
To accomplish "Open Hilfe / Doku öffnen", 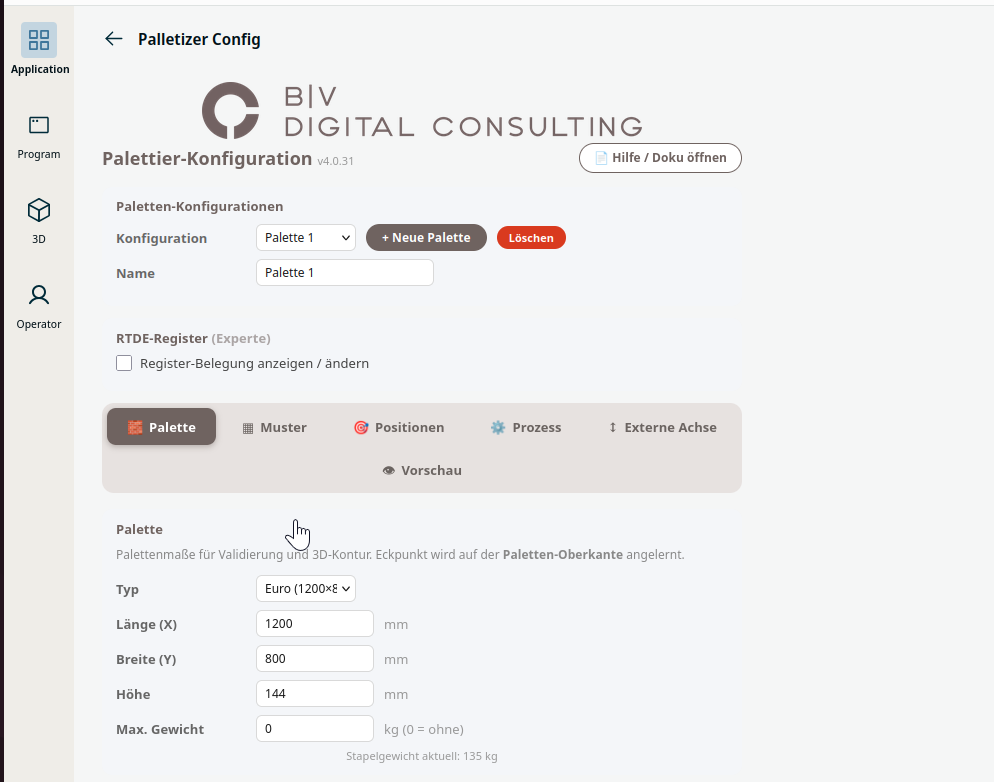I will [660, 158].
